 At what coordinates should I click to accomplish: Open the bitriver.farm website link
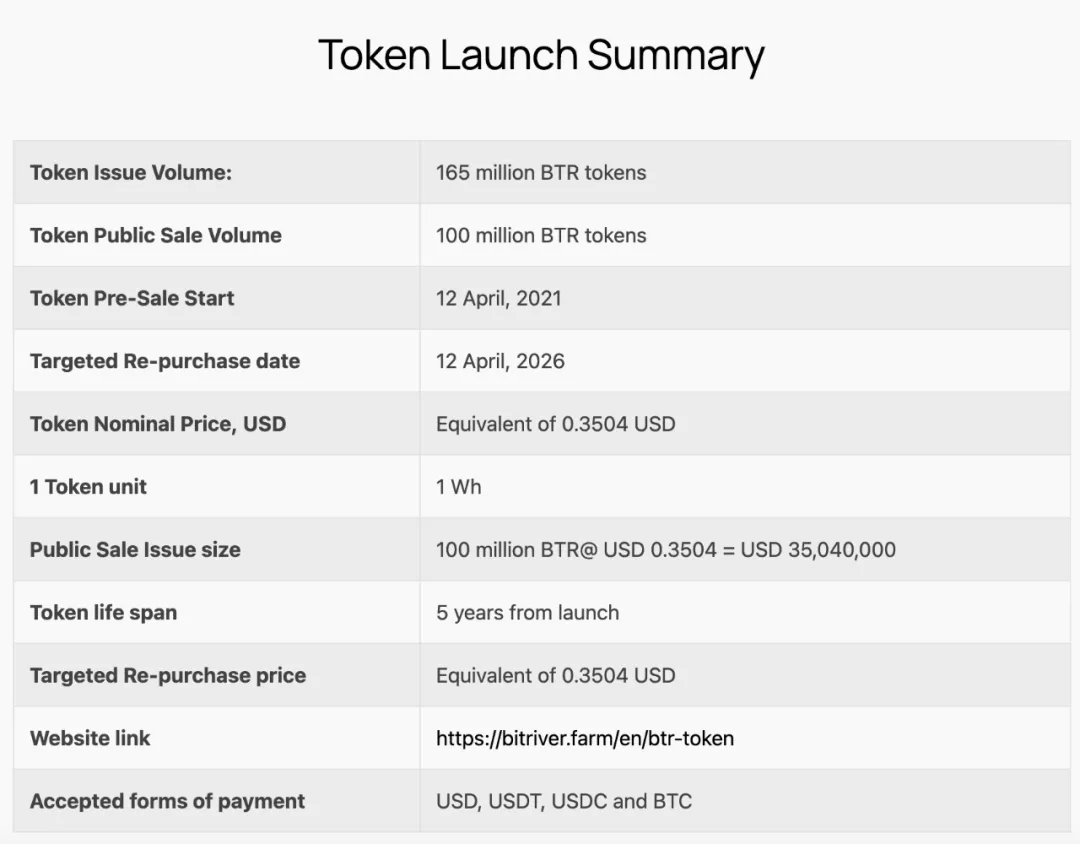tap(585, 739)
